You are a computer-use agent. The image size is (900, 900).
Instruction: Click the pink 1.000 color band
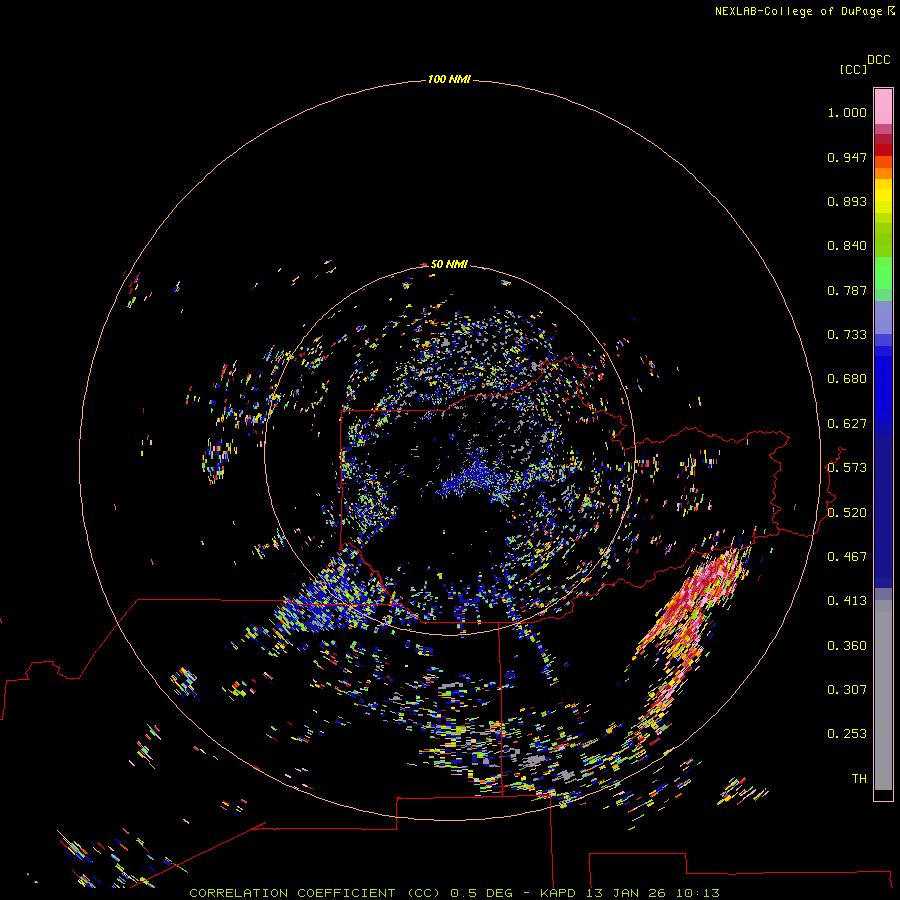coord(883,107)
